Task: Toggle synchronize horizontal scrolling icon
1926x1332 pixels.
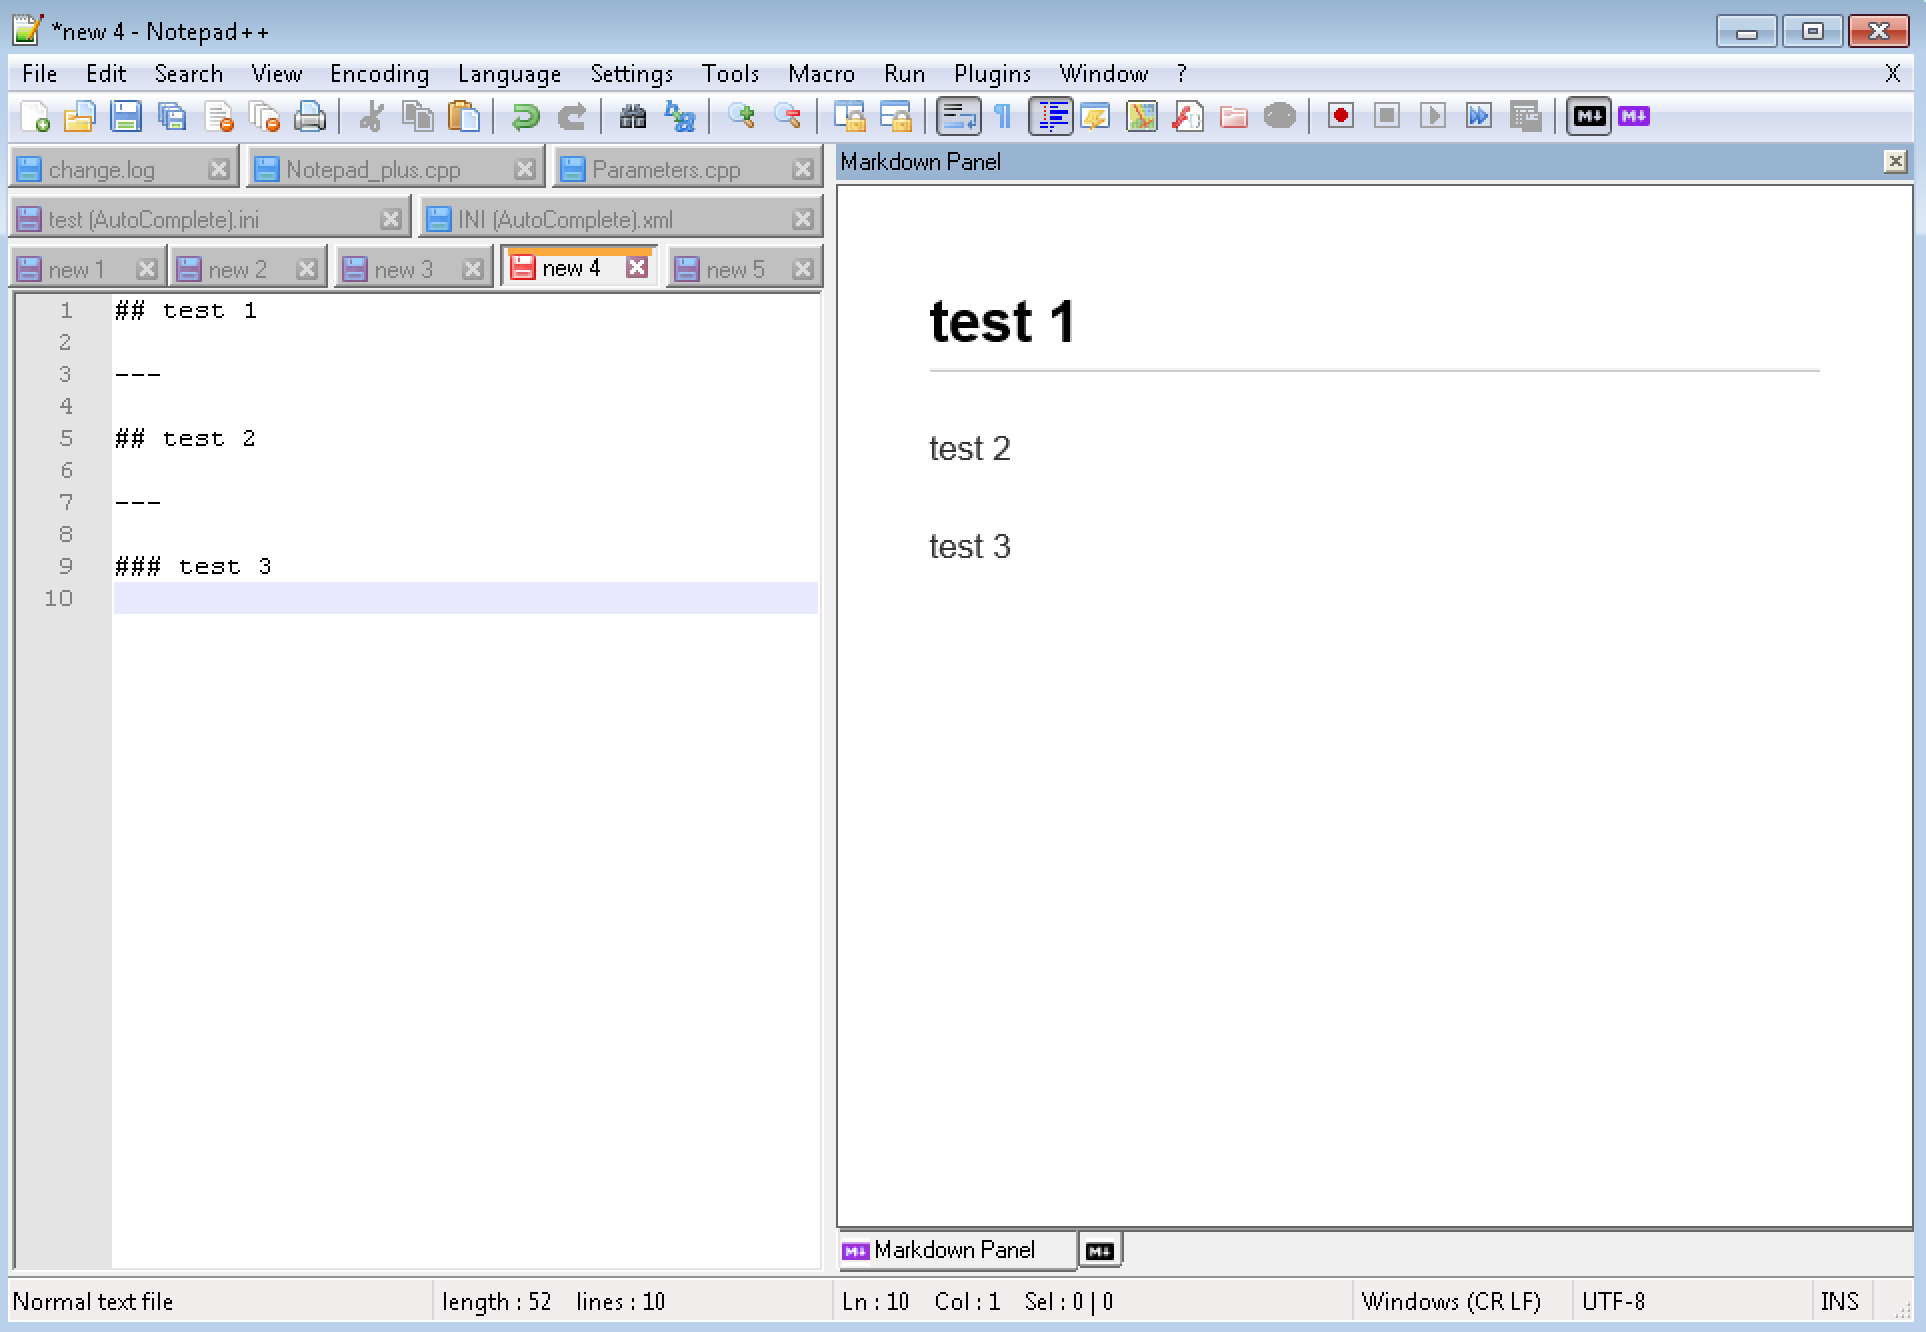Action: [x=895, y=117]
